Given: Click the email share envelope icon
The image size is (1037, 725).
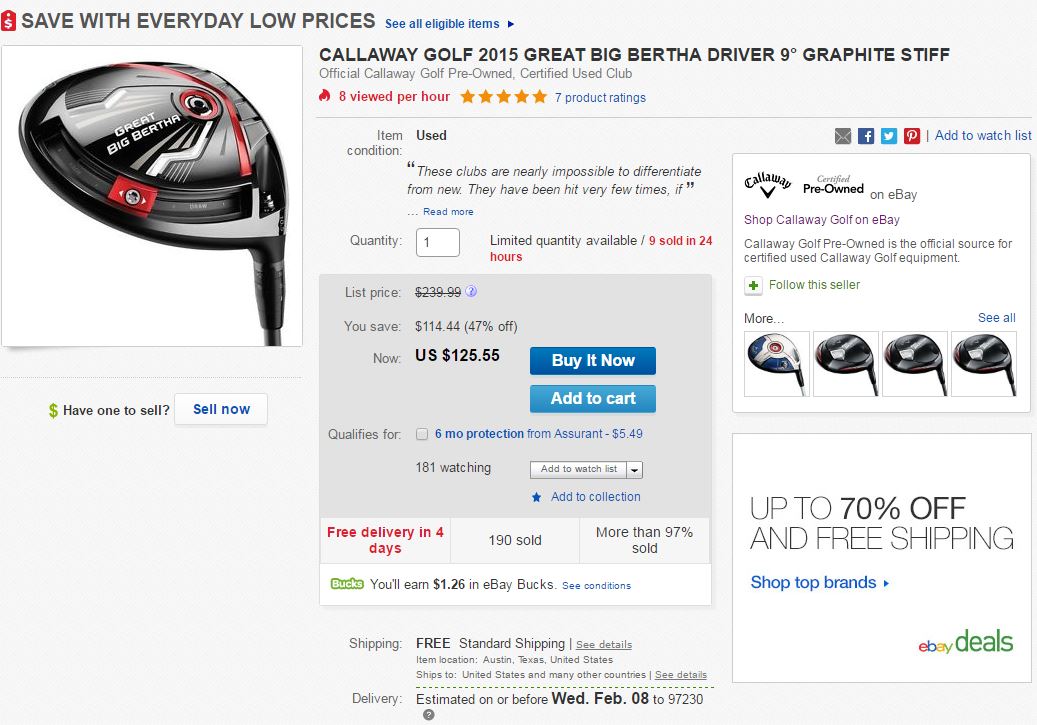Looking at the screenshot, I should [843, 136].
